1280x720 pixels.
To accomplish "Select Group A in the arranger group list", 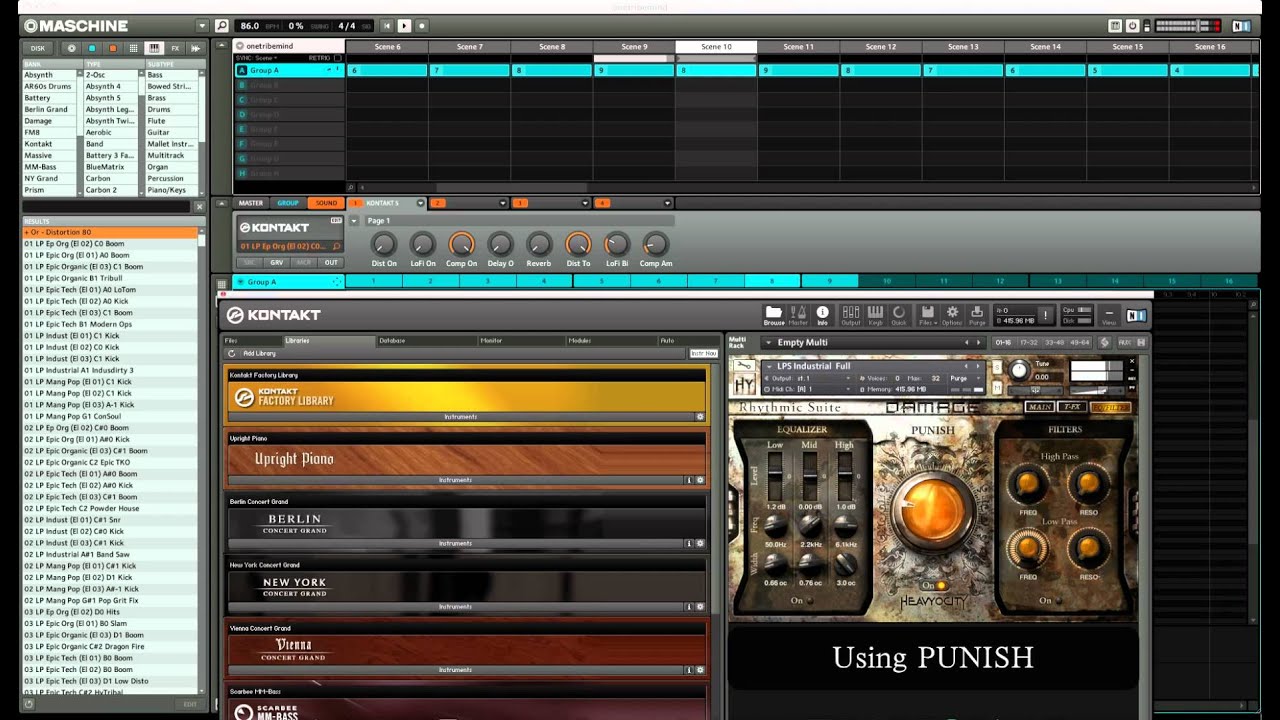I will (x=289, y=70).
